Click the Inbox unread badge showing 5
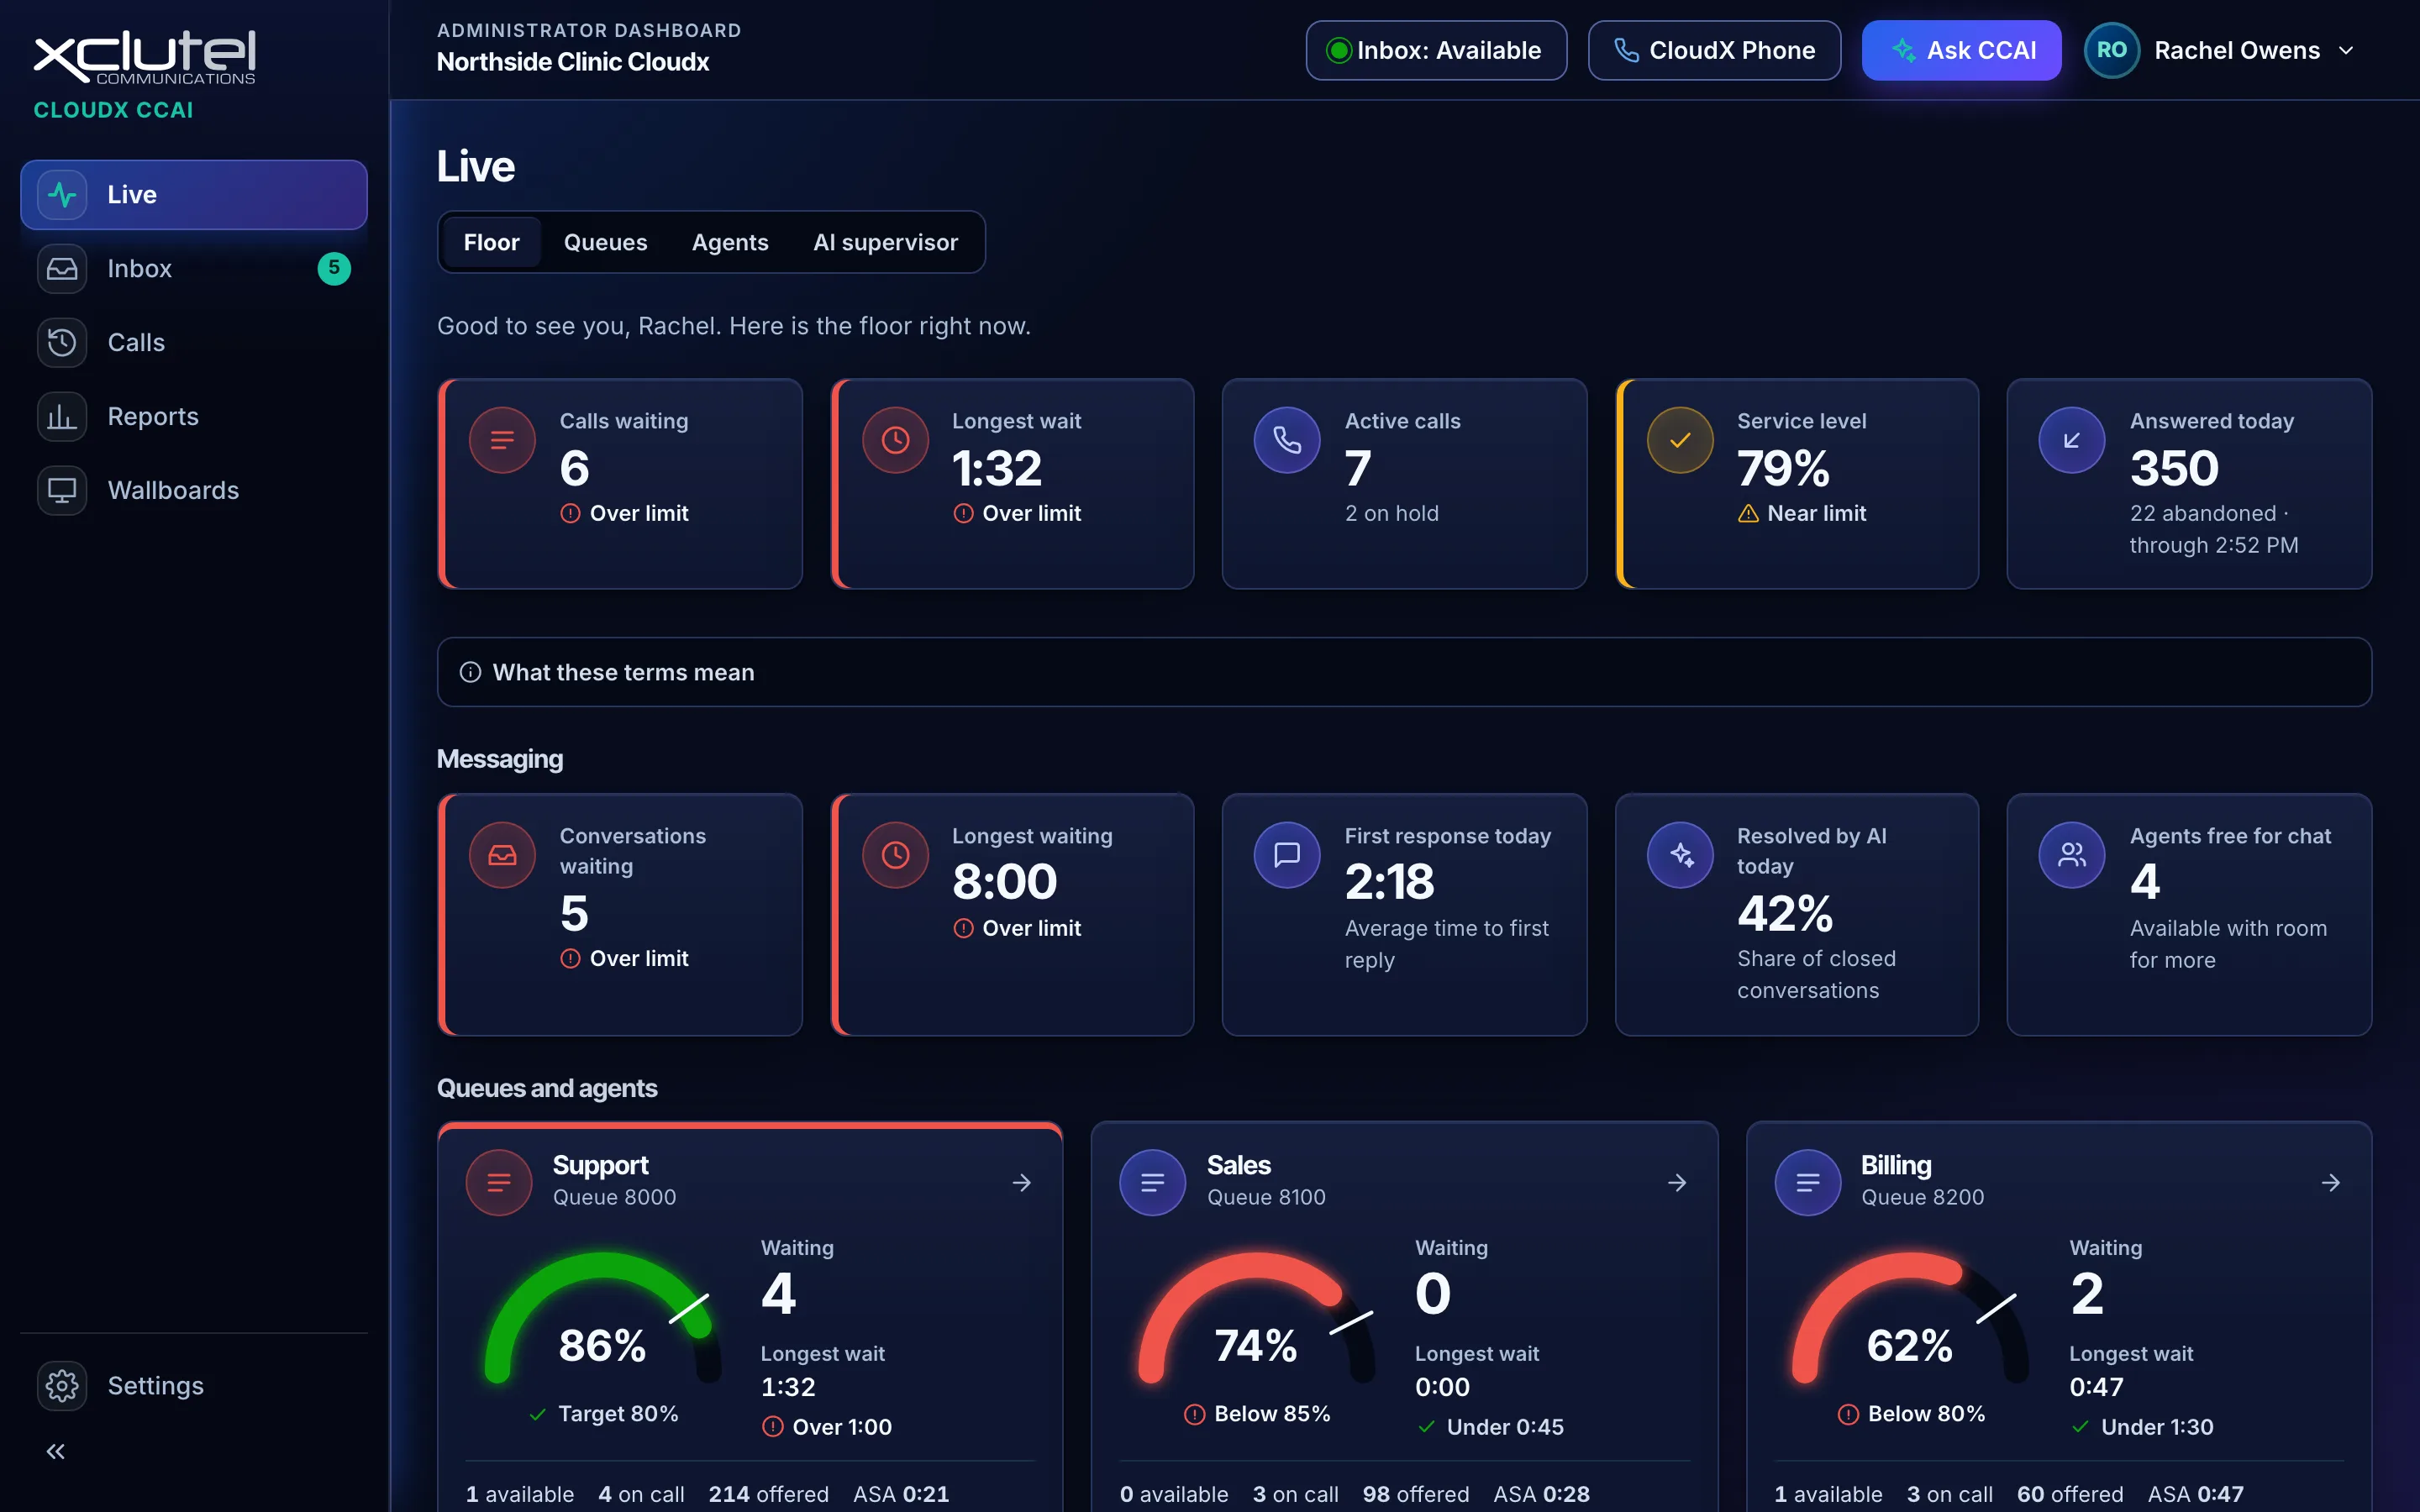This screenshot has height=1512, width=2420. (334, 268)
